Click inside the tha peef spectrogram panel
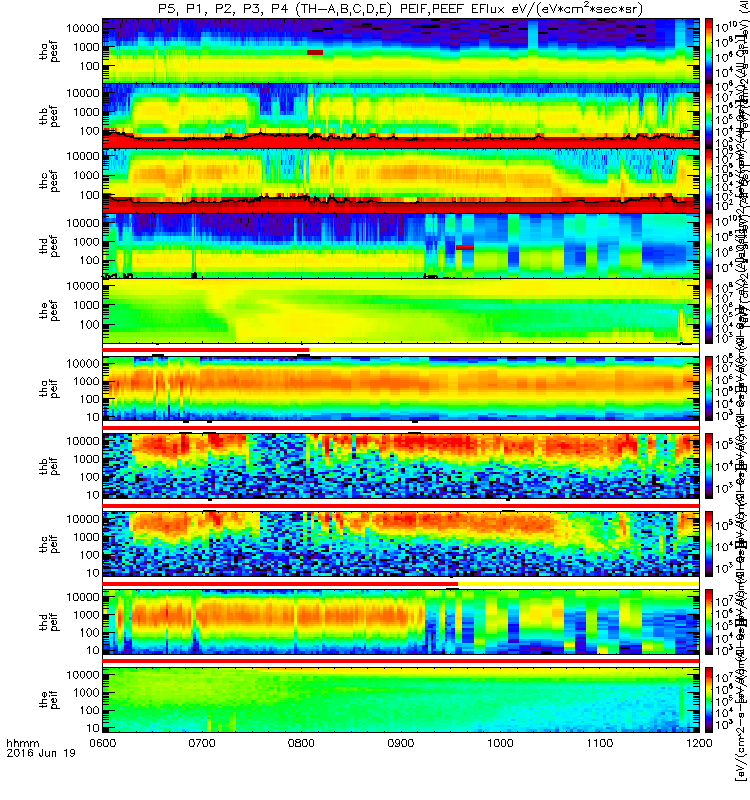Image resolution: width=750 pixels, height=800 pixels. tap(401, 51)
